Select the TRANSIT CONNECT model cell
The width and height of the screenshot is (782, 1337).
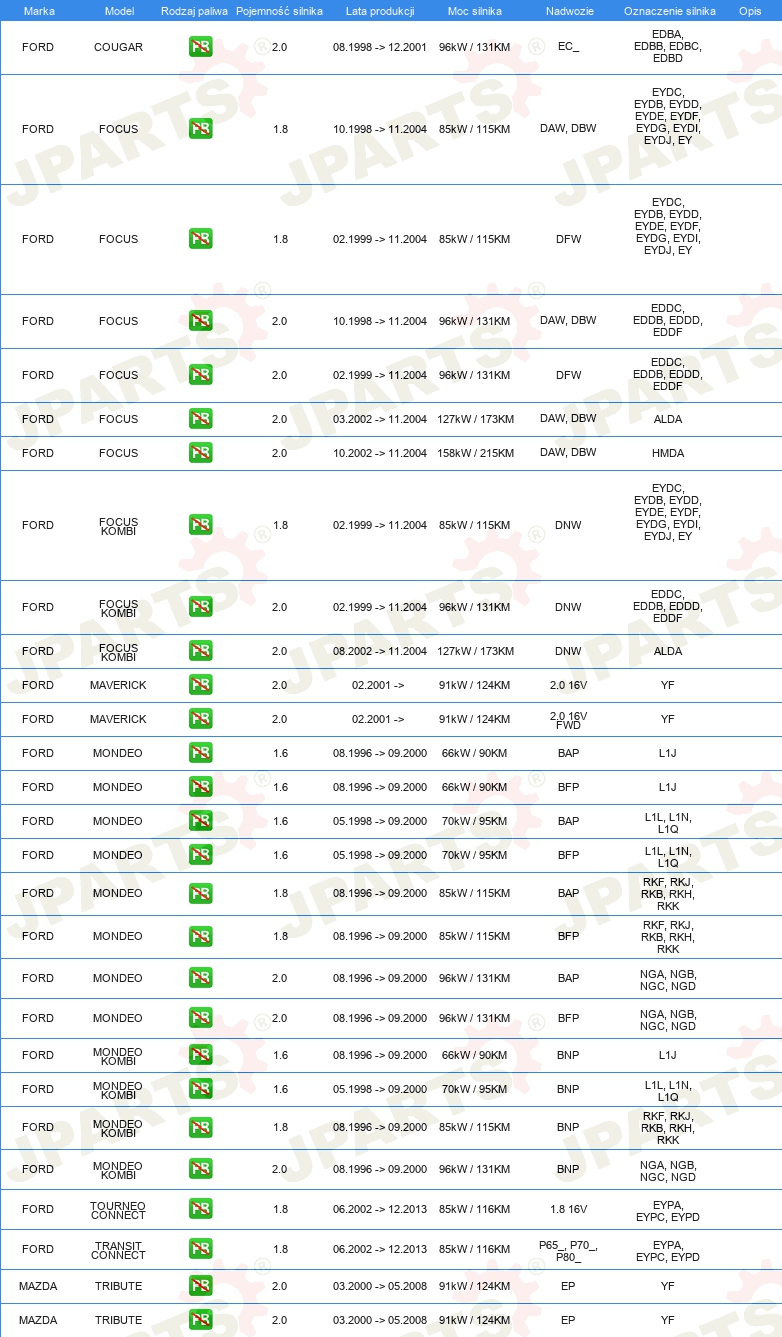tap(118, 1249)
